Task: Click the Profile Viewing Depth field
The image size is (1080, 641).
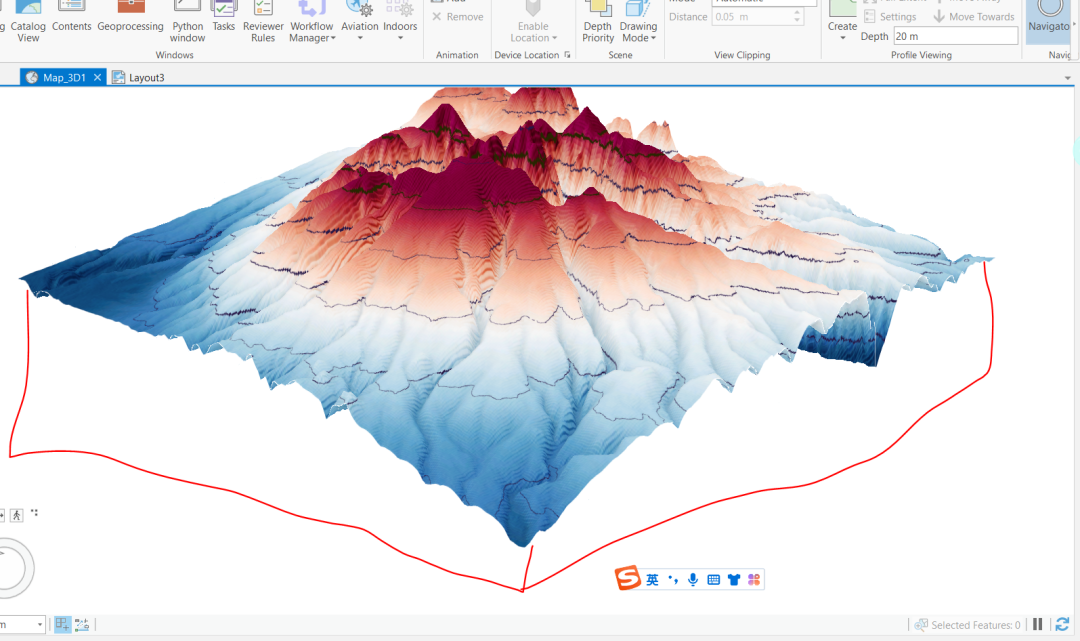Action: pos(955,36)
